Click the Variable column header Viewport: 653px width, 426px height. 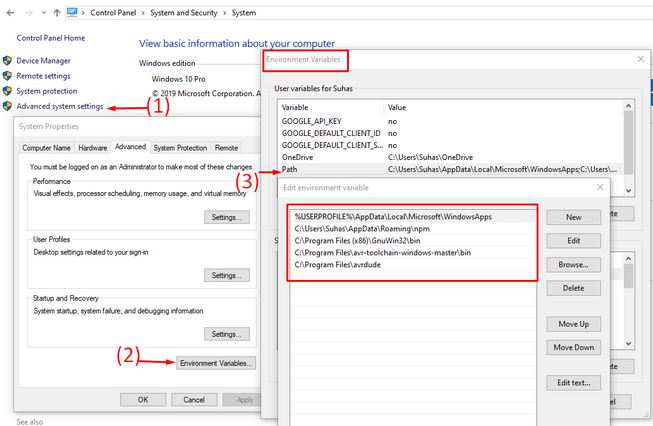coord(331,107)
